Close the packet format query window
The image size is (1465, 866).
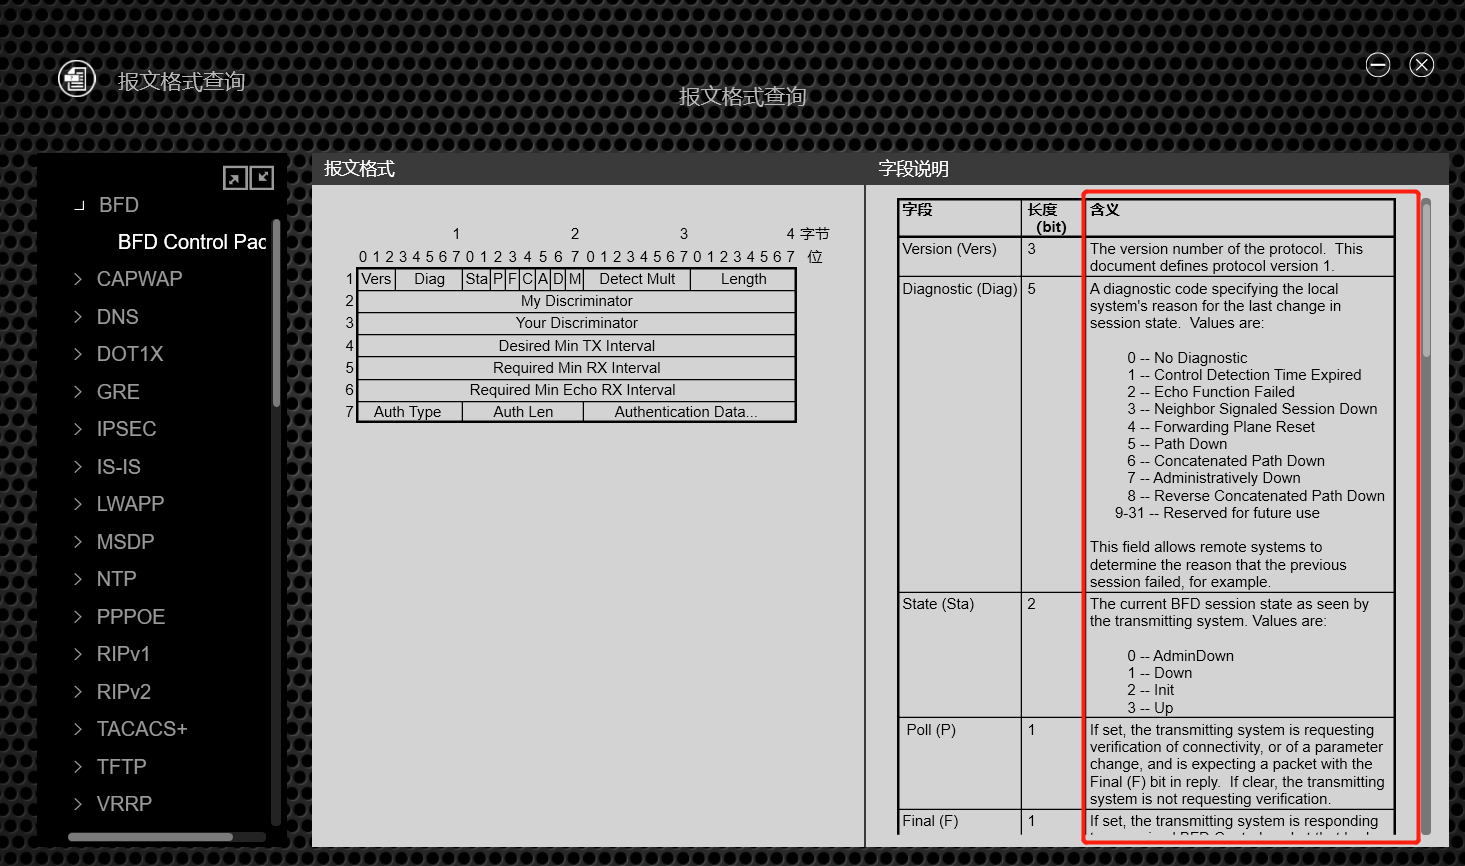1421,65
